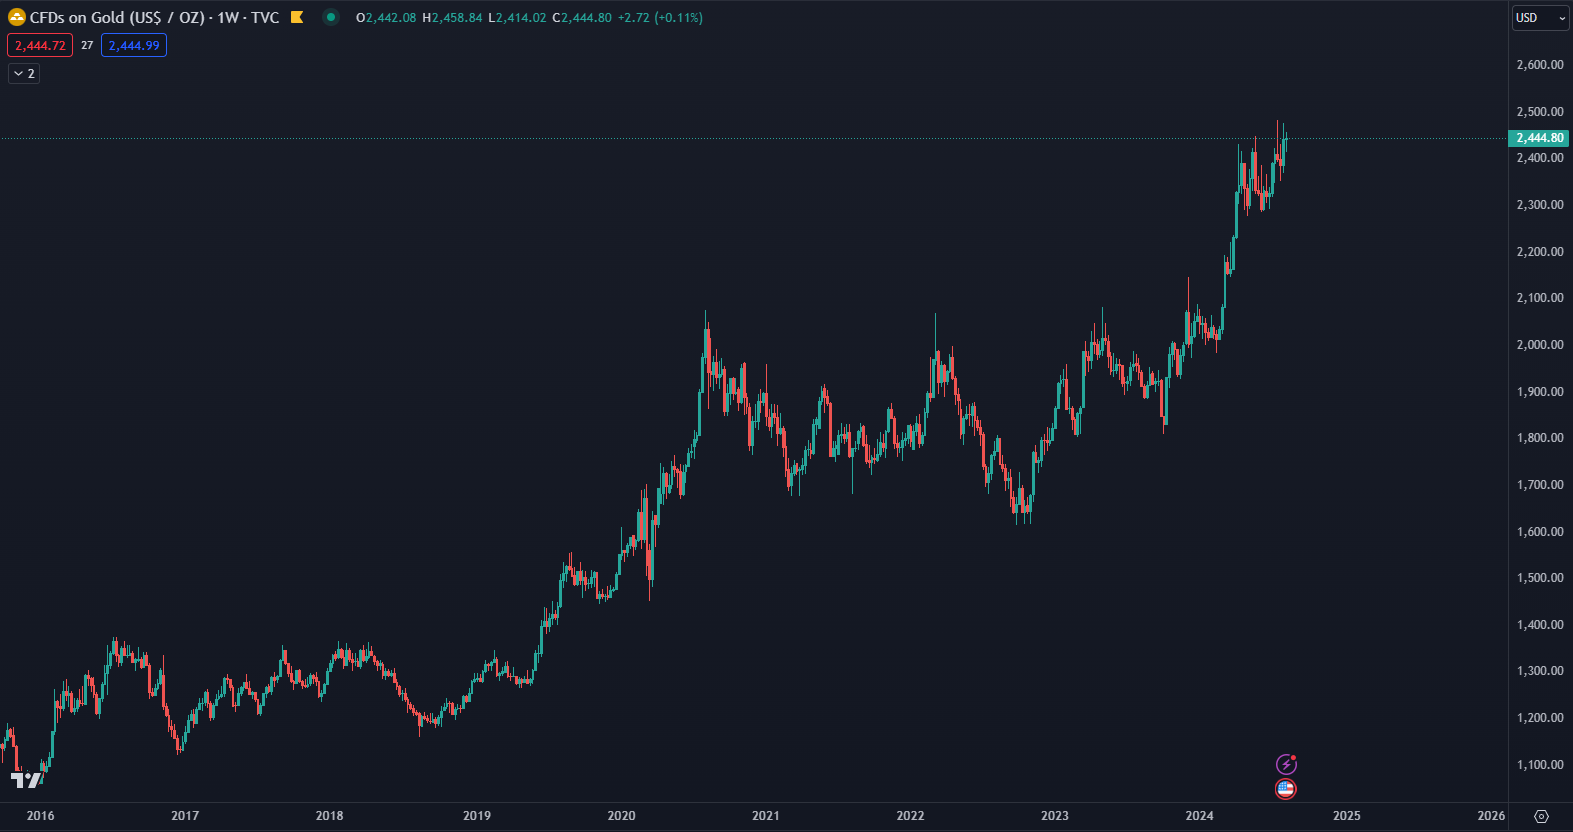Click the 2016 label on time axis
Screen dimensions: 1573x832
pyautogui.click(x=41, y=816)
